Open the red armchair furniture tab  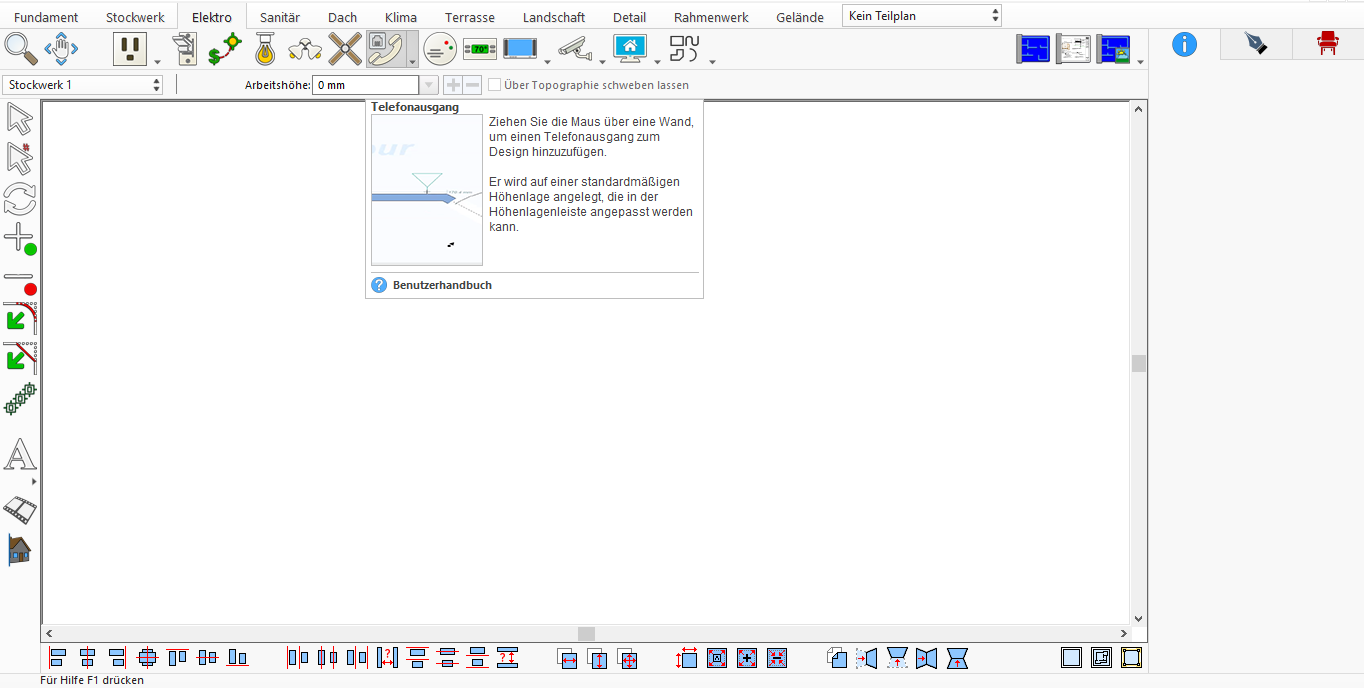[x=1327, y=44]
